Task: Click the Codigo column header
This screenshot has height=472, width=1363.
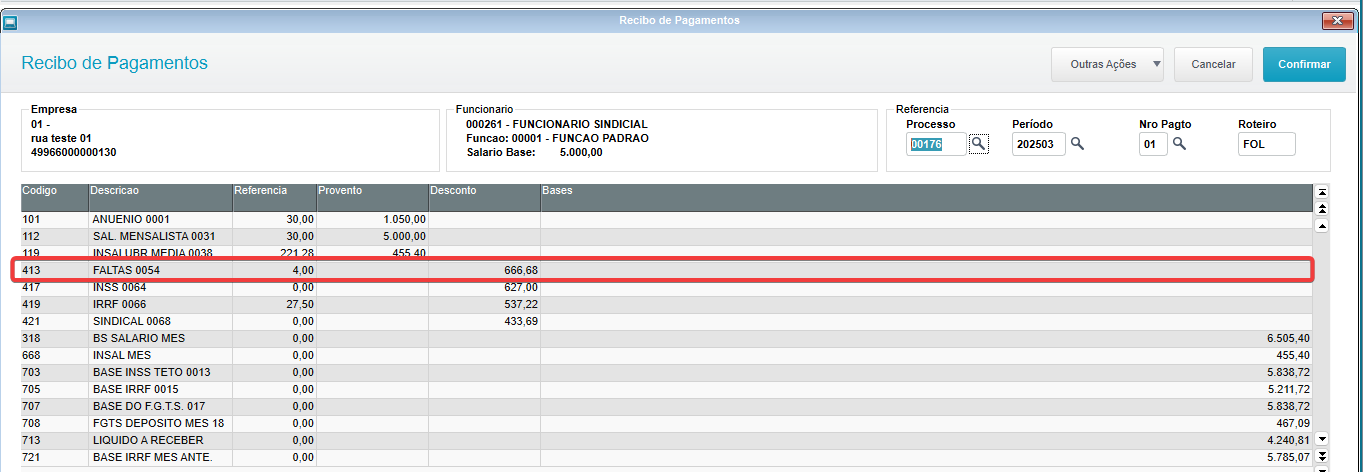Action: [54, 197]
